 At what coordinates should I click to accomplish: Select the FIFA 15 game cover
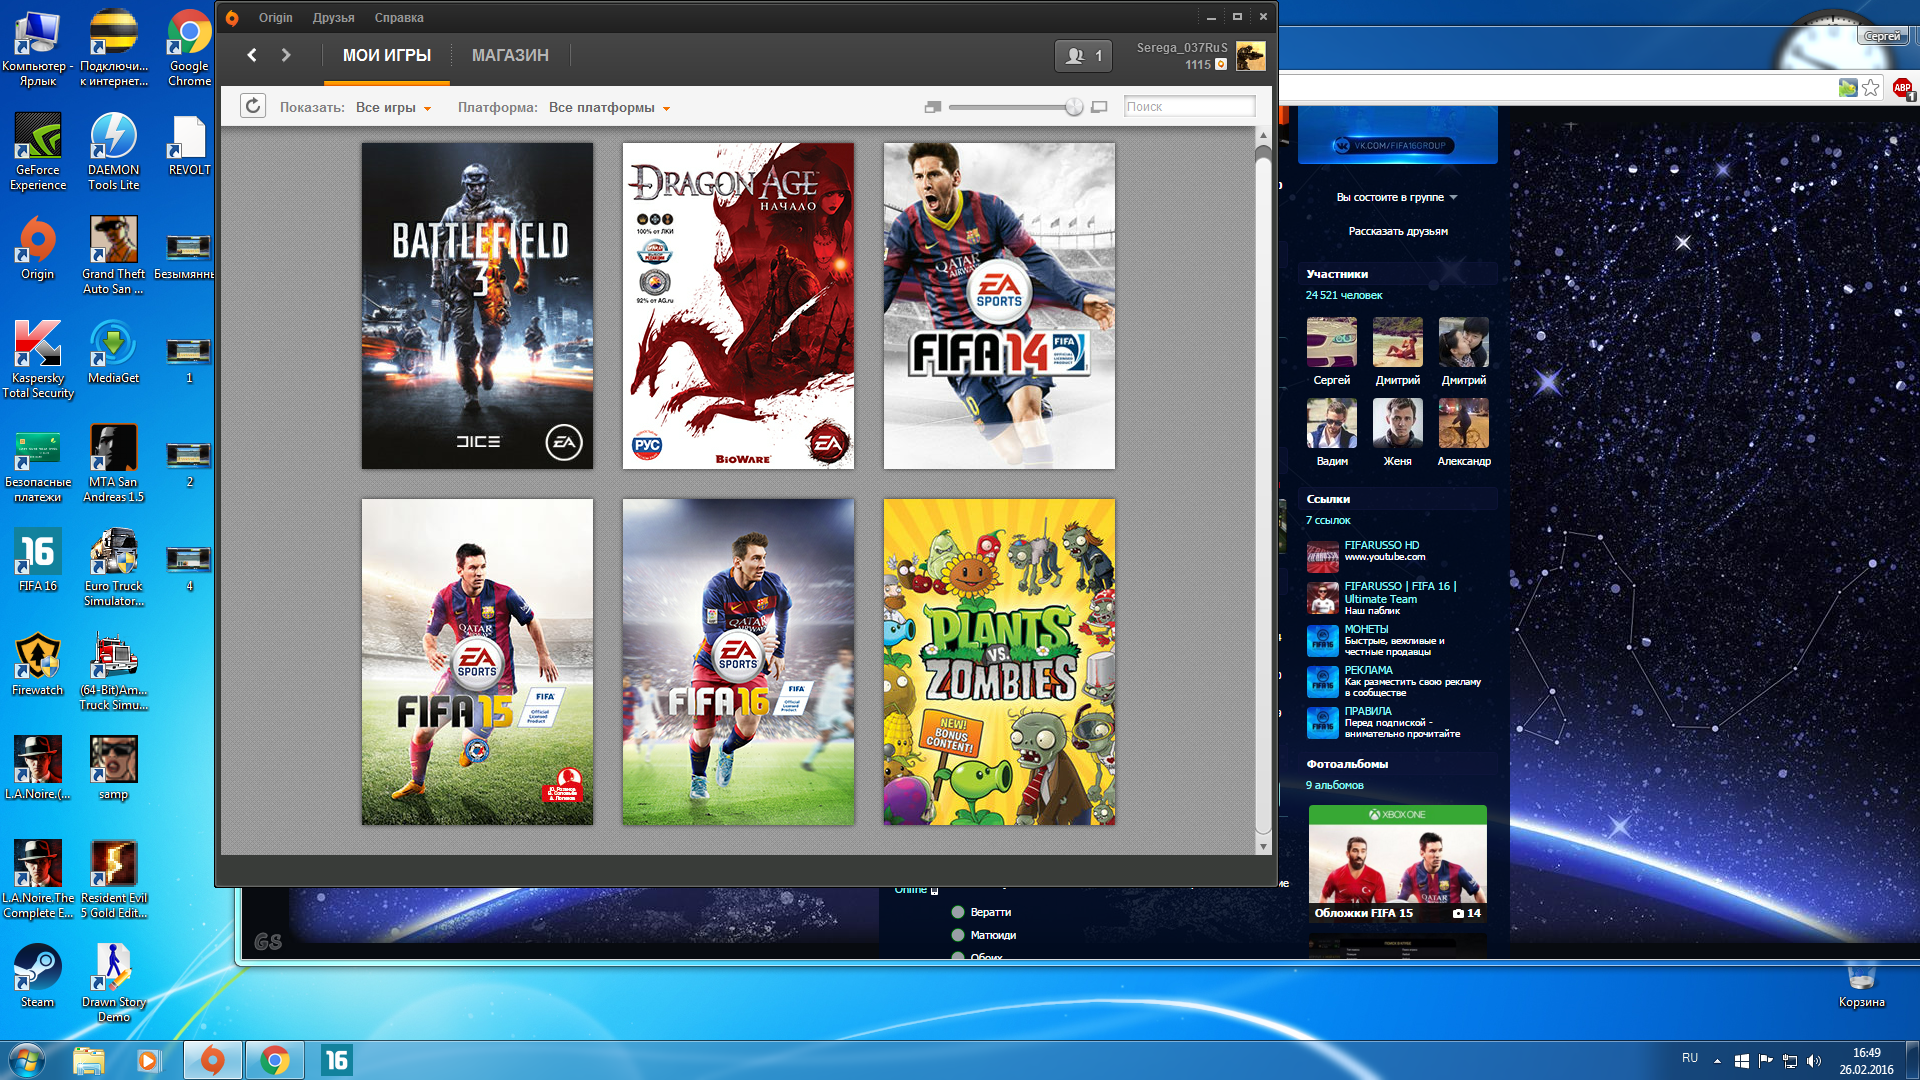[477, 662]
